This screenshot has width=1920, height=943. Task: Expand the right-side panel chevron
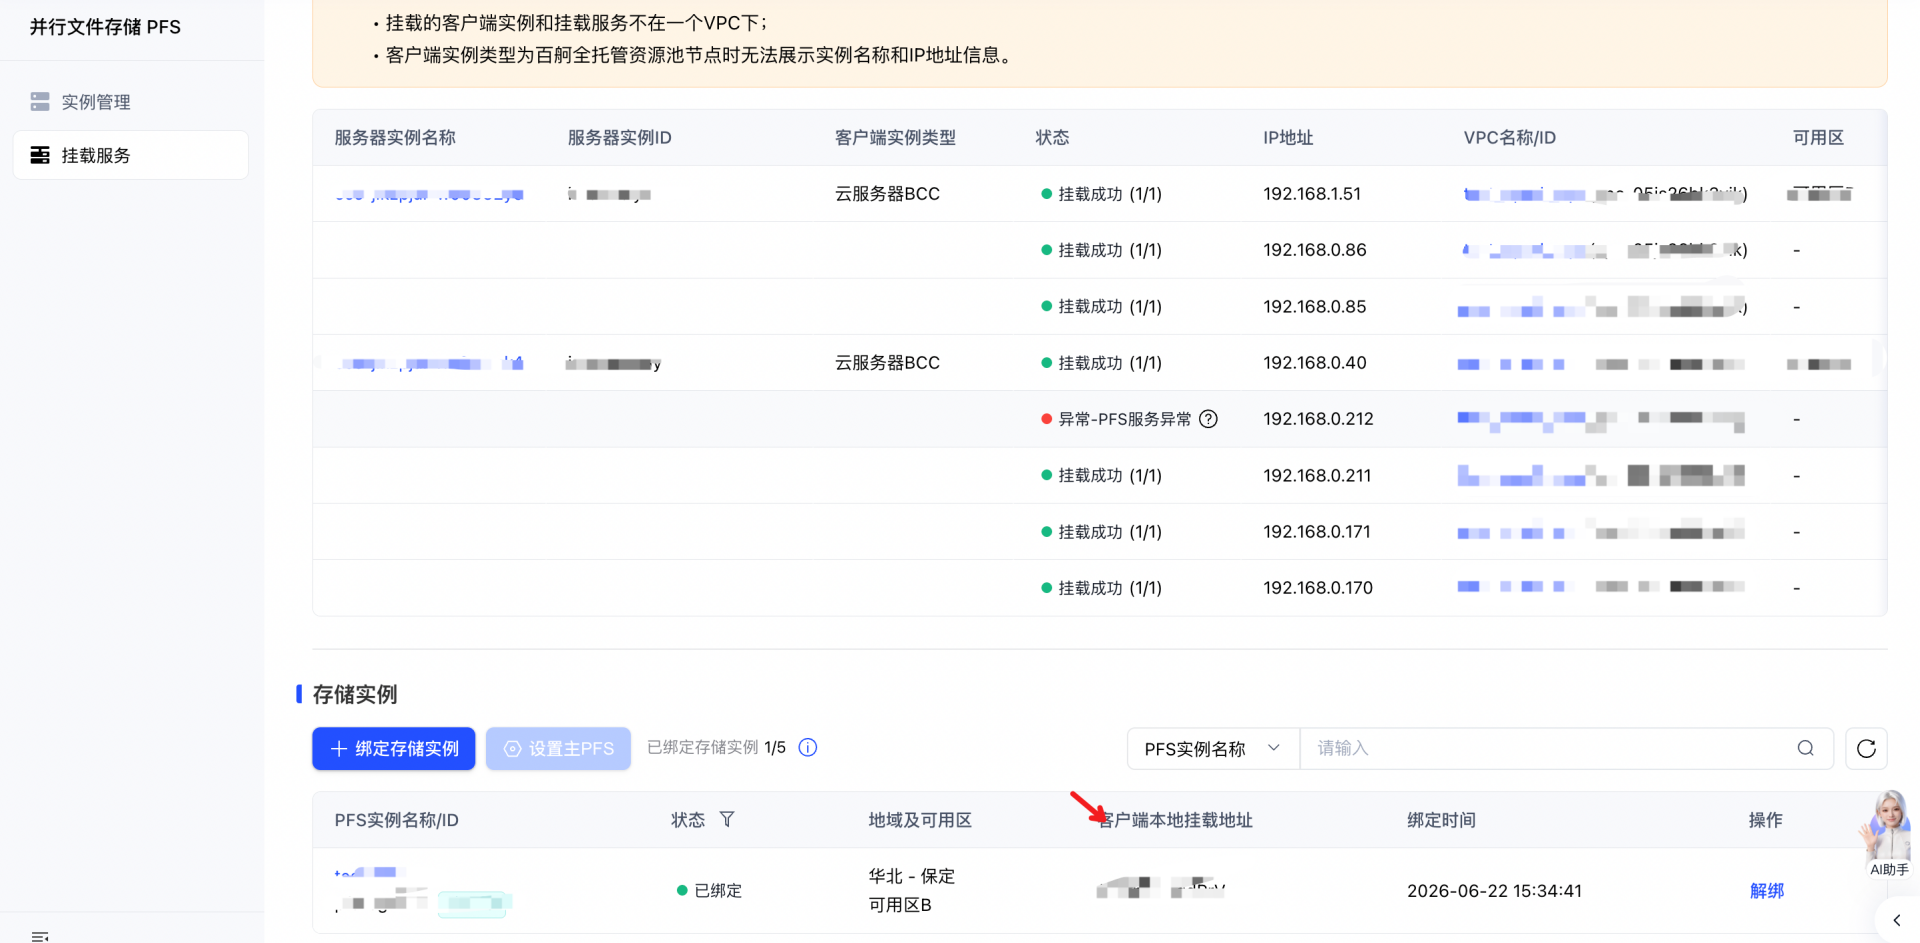coord(1897,920)
